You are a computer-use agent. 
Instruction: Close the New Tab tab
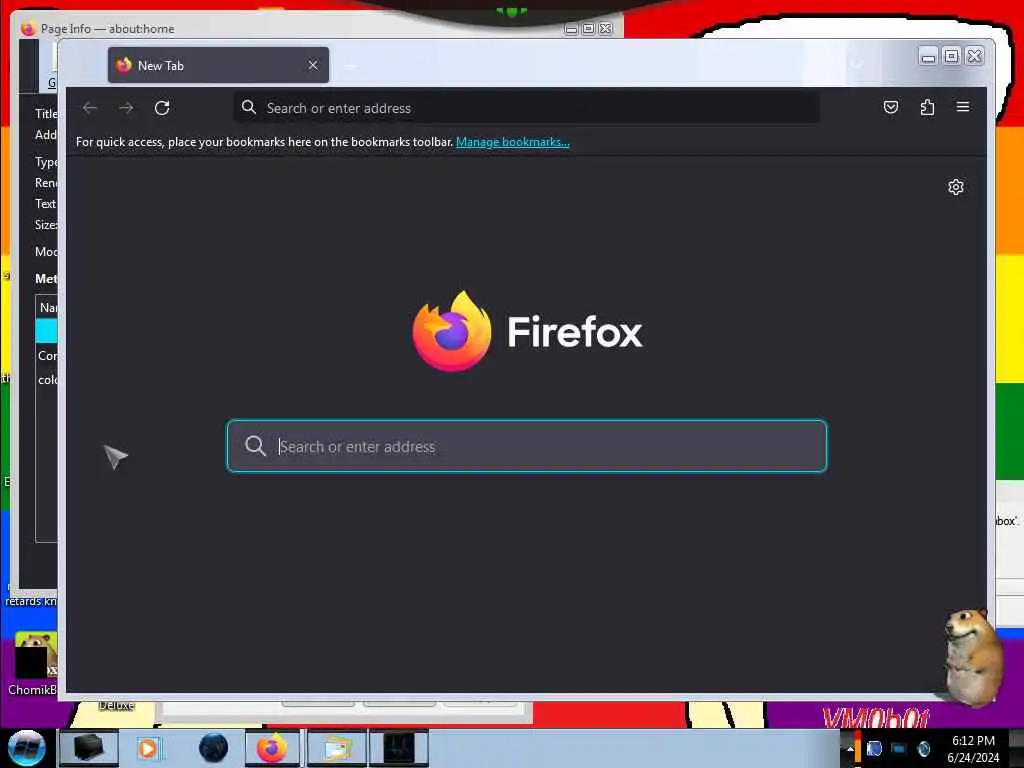313,65
